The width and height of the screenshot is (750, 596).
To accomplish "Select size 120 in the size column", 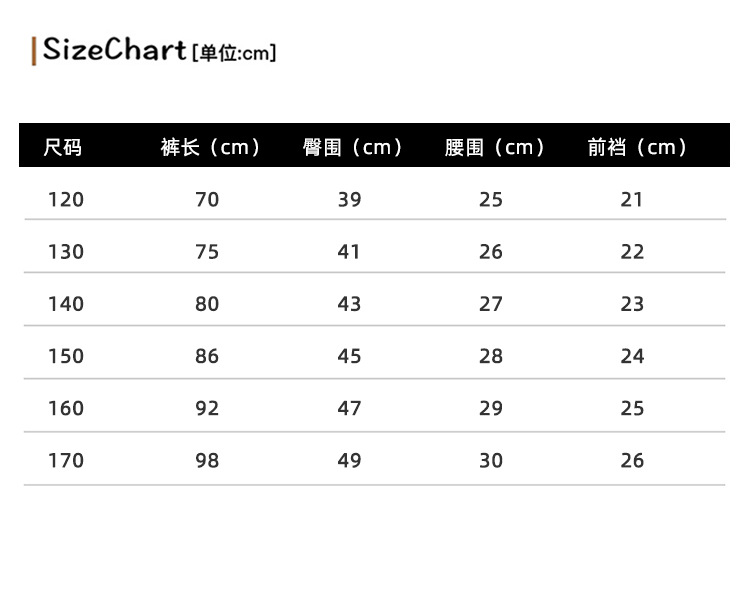I will pos(66,200).
